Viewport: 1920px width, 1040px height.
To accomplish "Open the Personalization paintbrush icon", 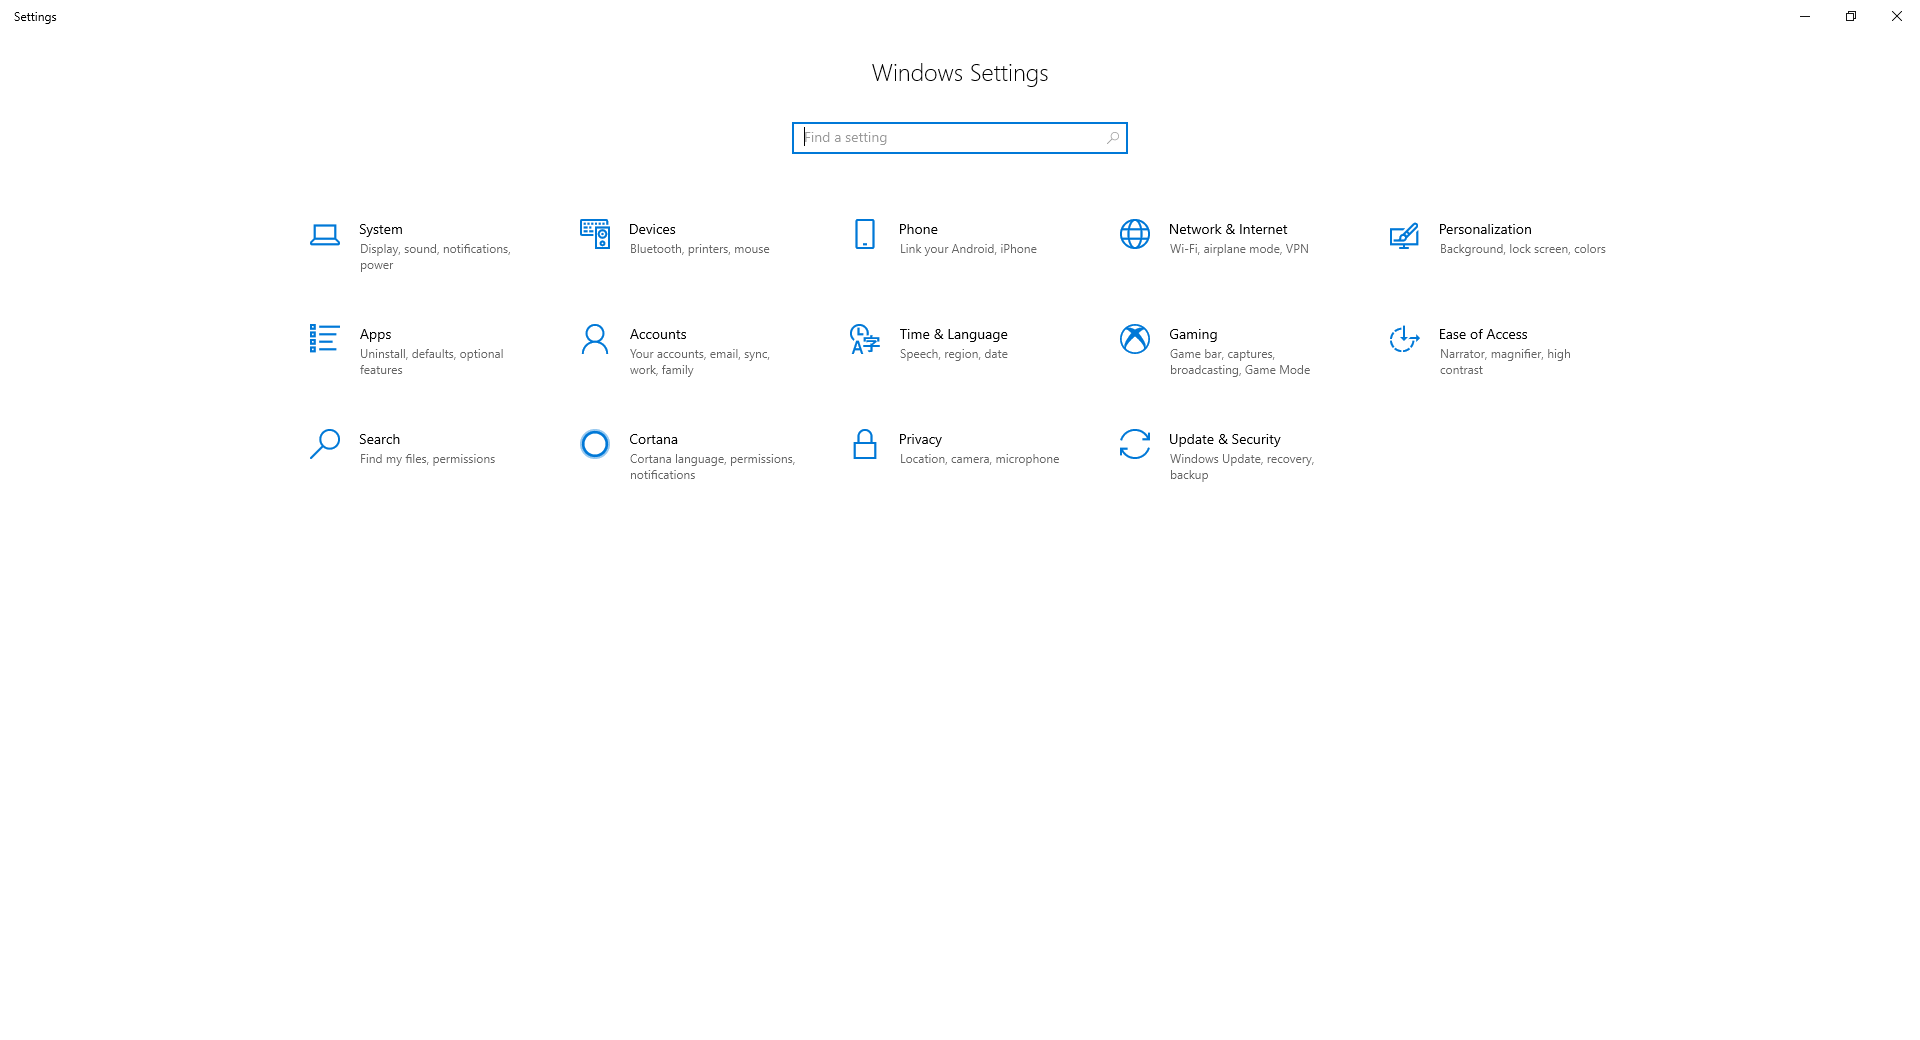I will click(1404, 235).
